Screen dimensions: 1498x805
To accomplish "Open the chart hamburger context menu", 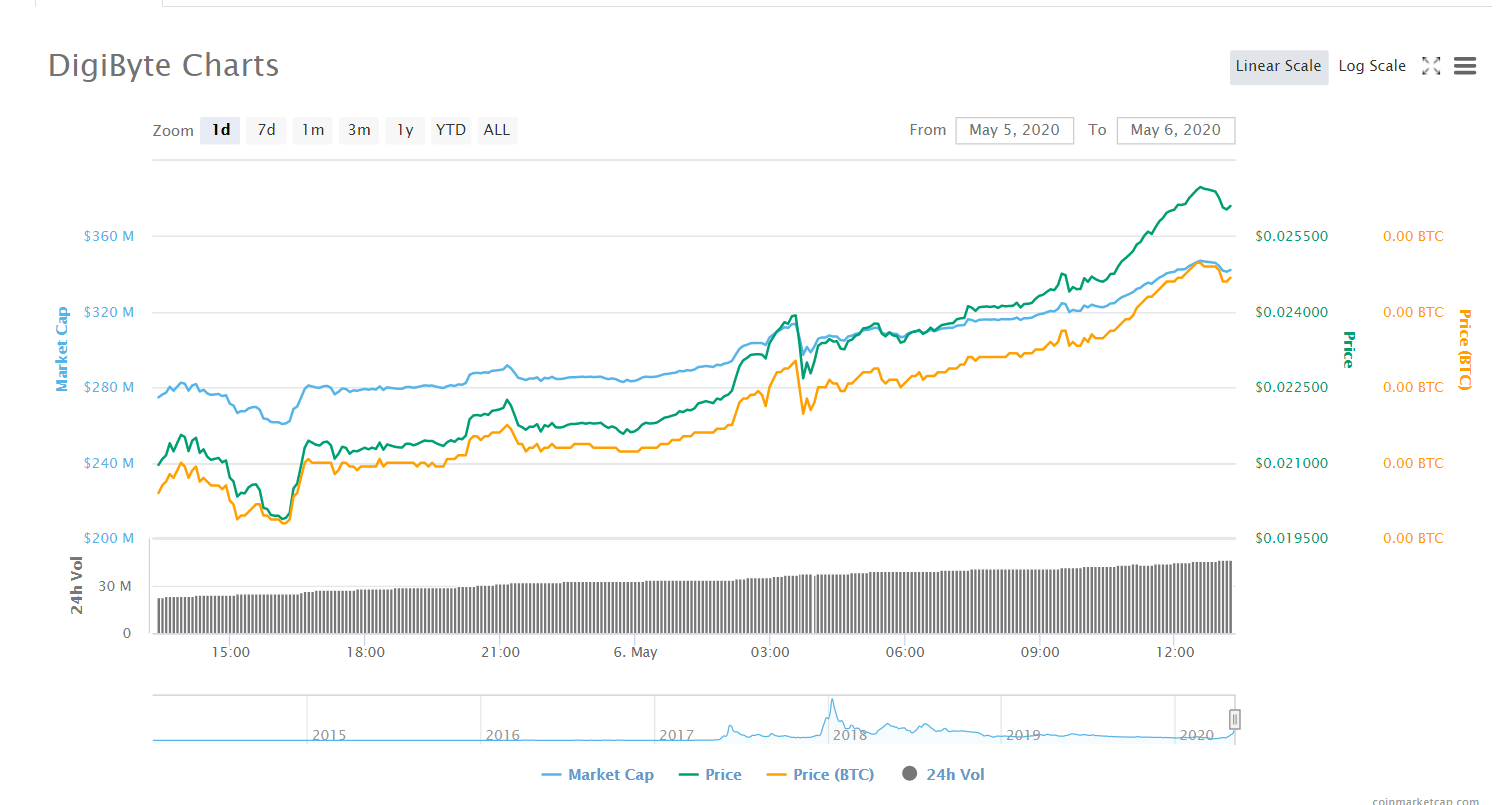I will pyautogui.click(x=1465, y=66).
